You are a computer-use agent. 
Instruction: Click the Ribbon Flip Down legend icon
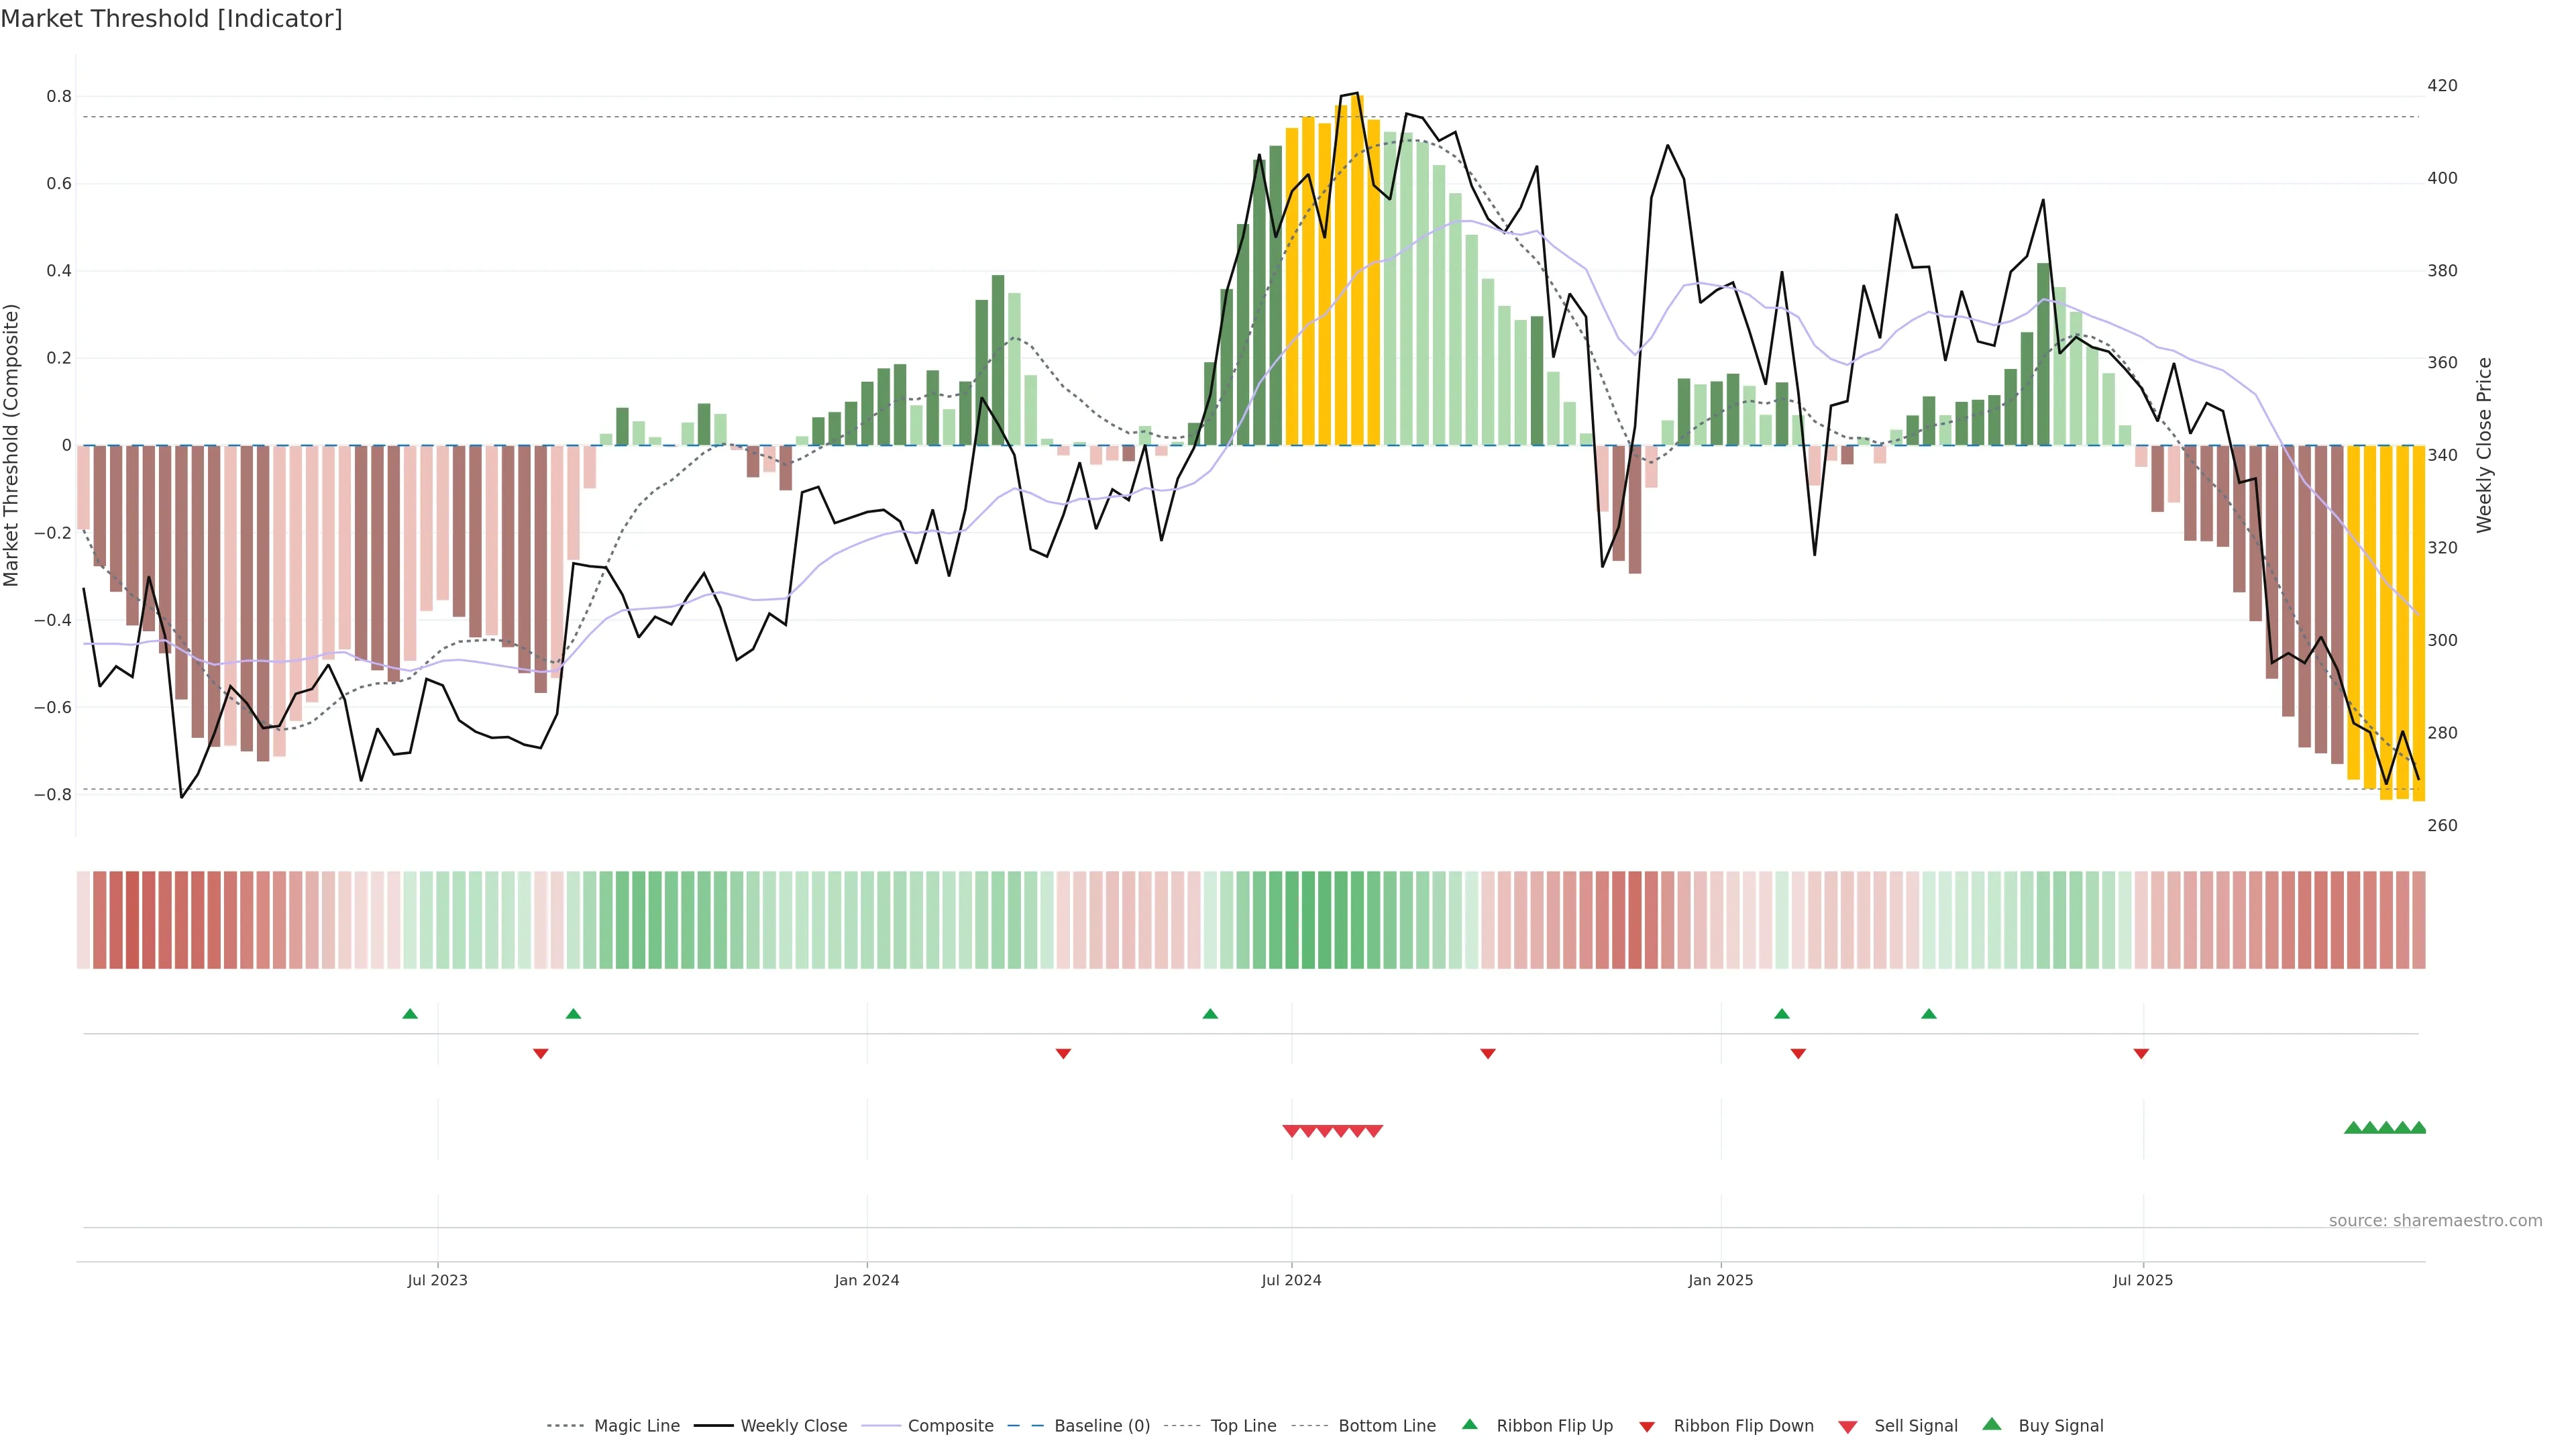(x=1647, y=1427)
